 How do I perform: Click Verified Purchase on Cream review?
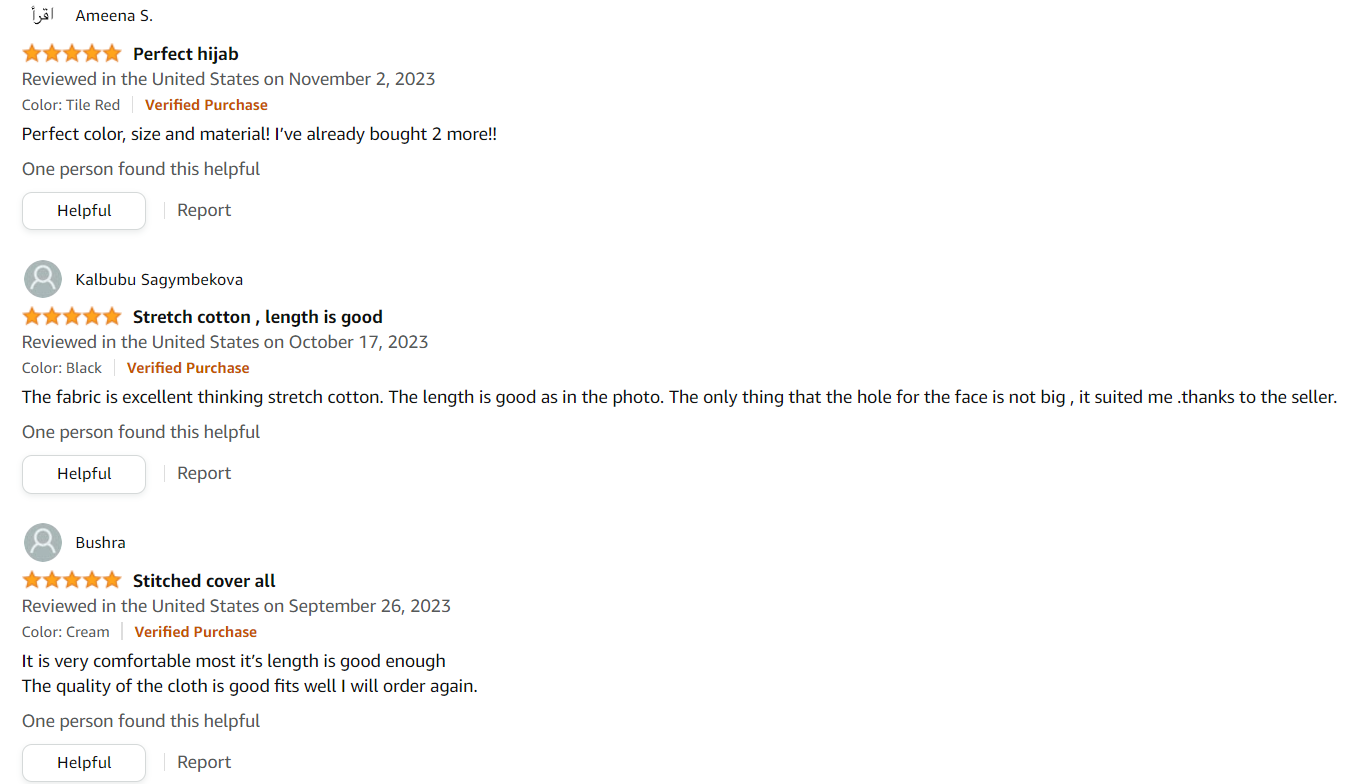point(196,632)
